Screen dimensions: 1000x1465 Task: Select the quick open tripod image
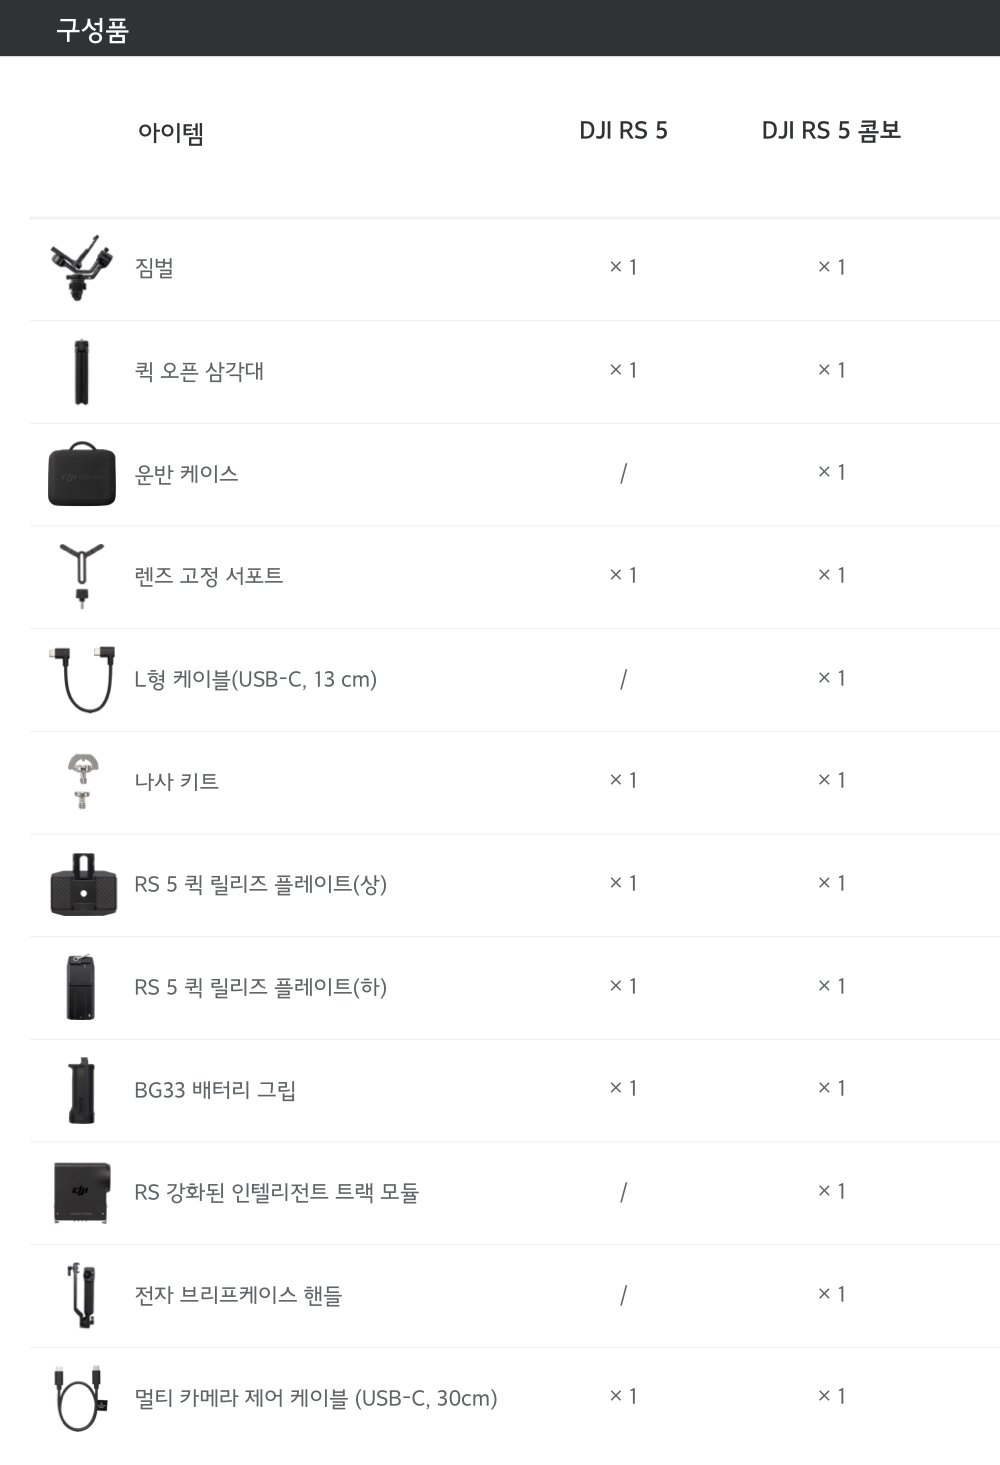click(x=81, y=371)
